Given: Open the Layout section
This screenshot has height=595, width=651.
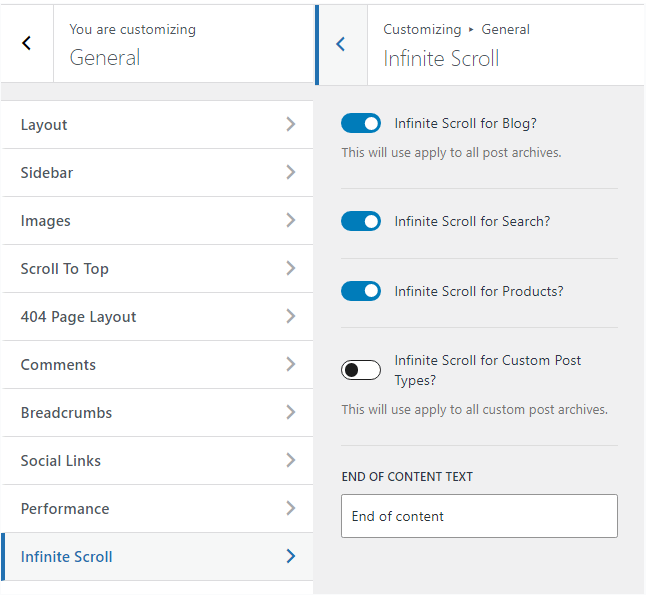Looking at the screenshot, I should [x=150, y=125].
